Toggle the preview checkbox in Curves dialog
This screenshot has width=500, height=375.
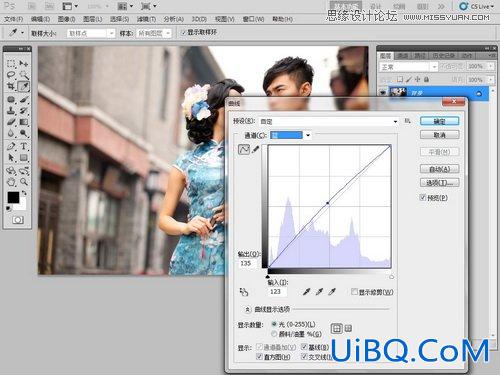(422, 197)
